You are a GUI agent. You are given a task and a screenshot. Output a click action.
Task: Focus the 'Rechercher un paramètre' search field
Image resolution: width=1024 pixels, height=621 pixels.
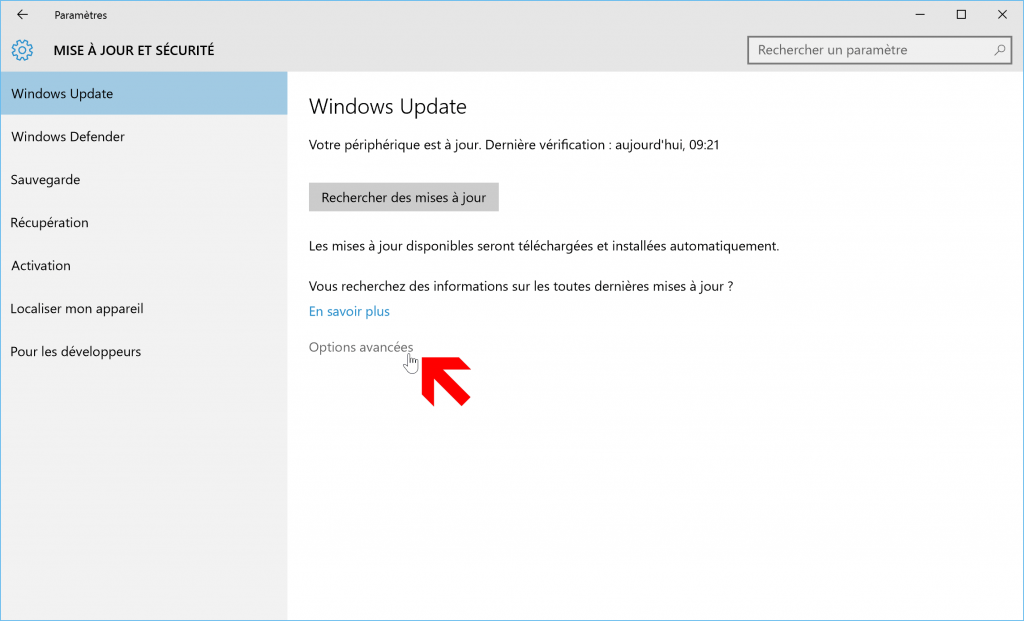[879, 50]
